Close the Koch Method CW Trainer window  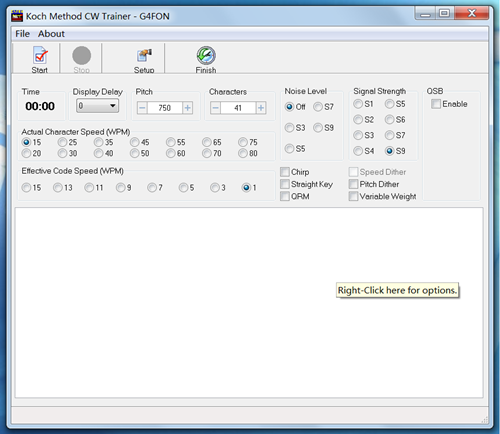click(x=472, y=14)
